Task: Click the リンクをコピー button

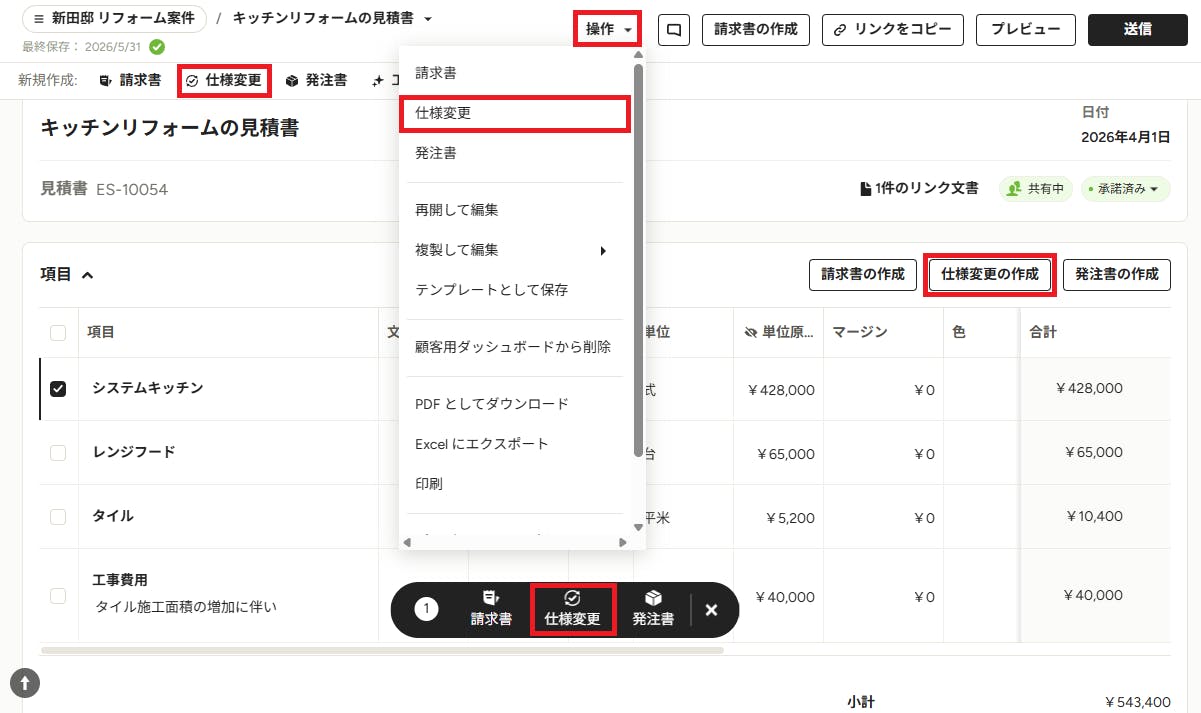Action: [x=893, y=30]
